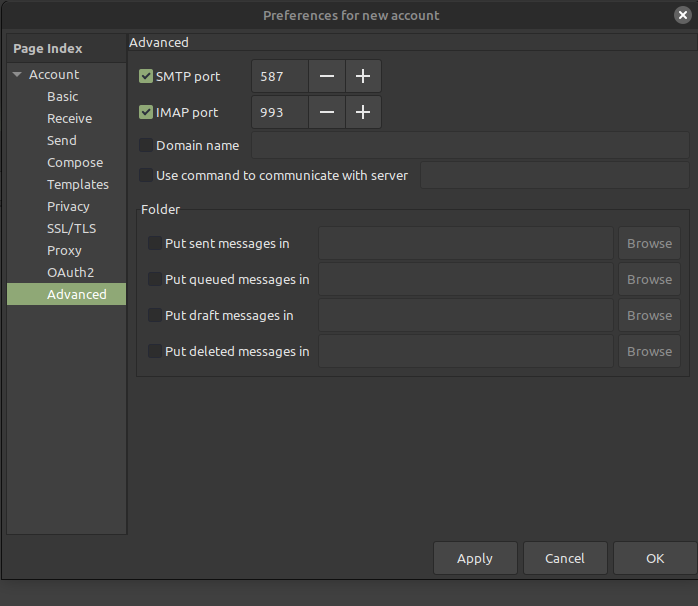Click the Apply button
The image size is (698, 606).
click(475, 558)
